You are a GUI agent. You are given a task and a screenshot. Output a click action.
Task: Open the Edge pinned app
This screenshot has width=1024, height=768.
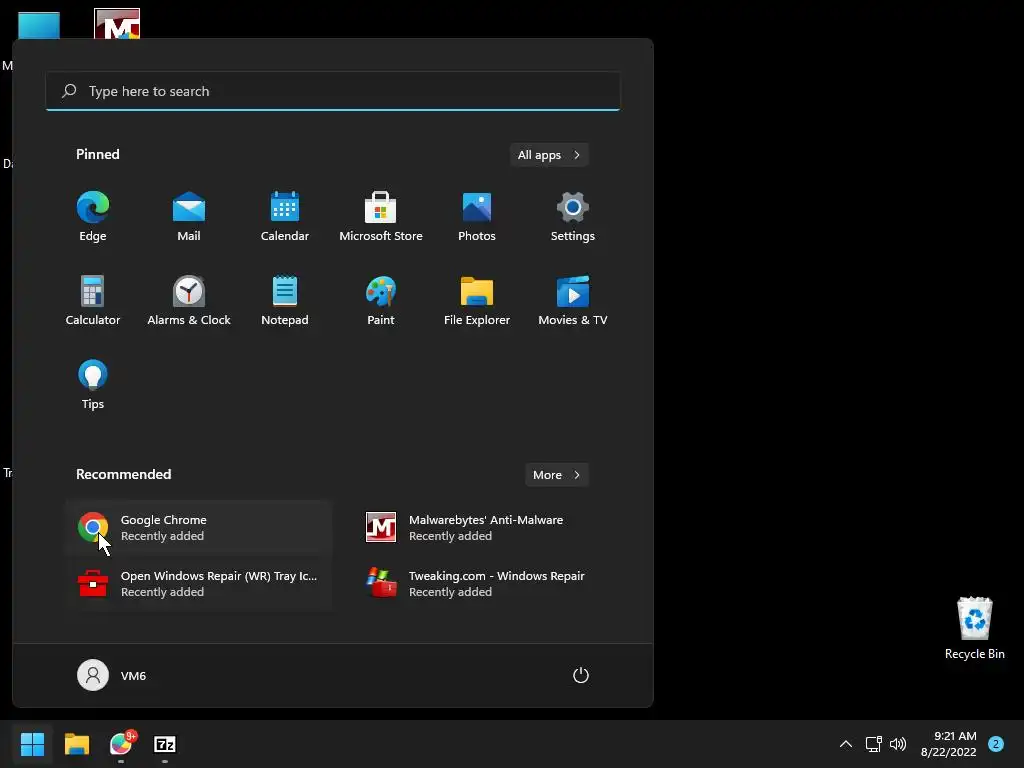(x=93, y=217)
